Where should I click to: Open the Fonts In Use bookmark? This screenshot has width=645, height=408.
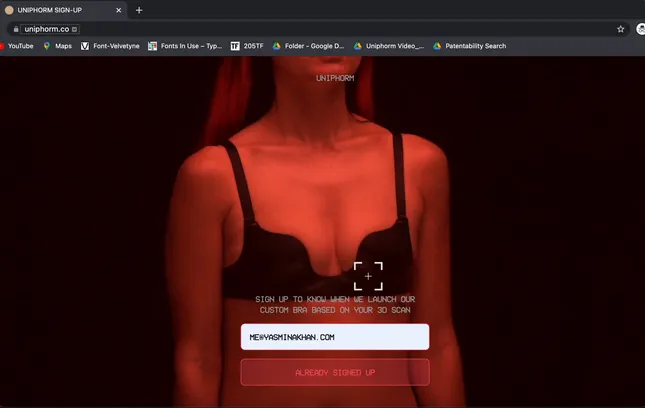pyautogui.click(x=186, y=46)
